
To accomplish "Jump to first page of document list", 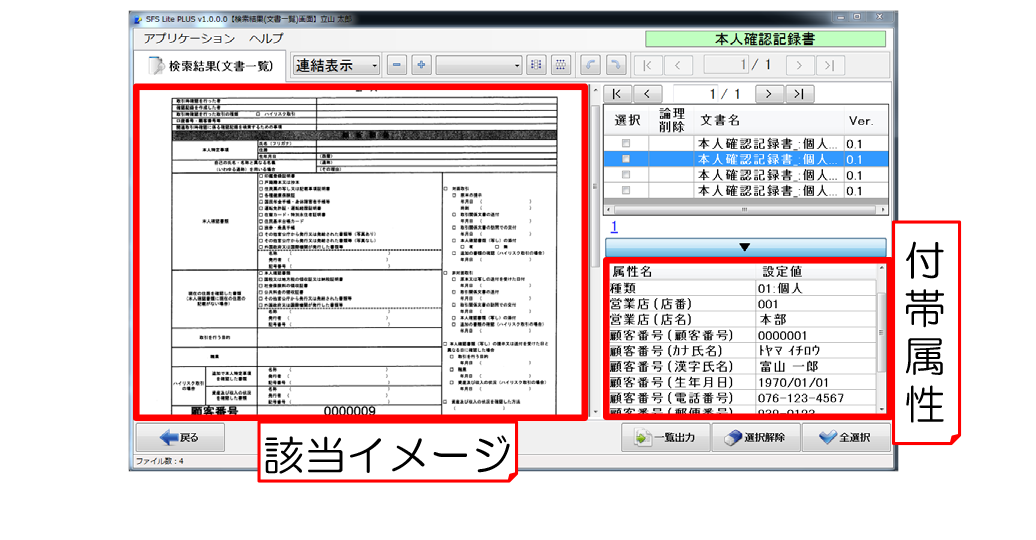I will click(x=617, y=94).
